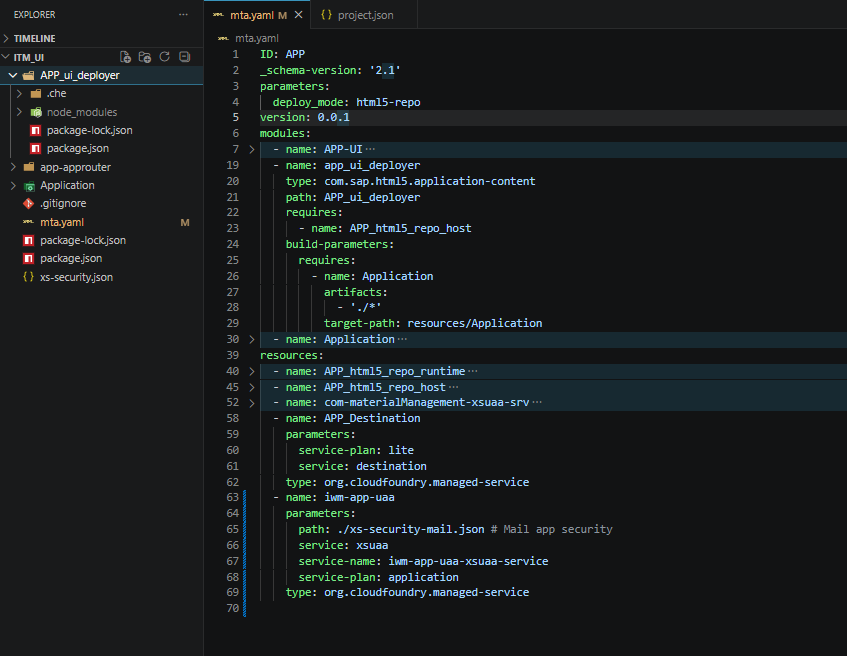Open root package.json in explorer
Viewport: 847px width, 656px height.
[71, 258]
